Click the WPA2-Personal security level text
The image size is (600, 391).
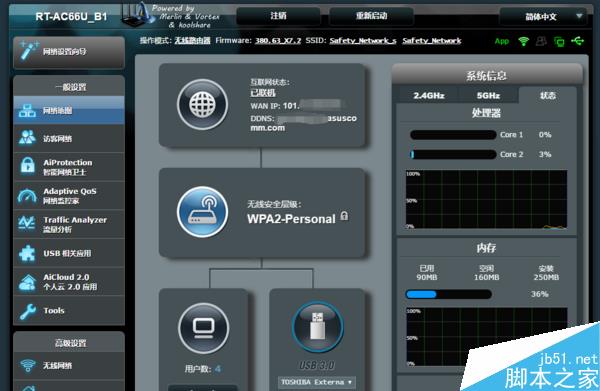click(291, 219)
